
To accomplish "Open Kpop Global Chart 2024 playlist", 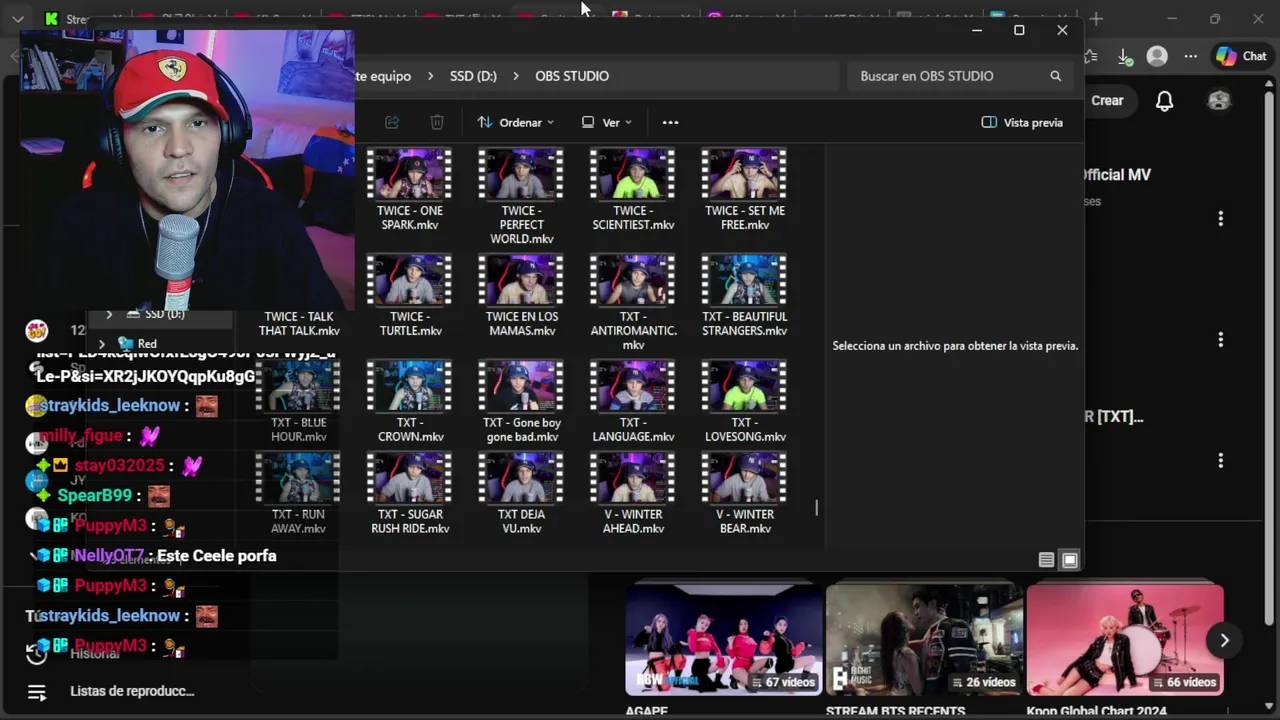I will [1125, 640].
